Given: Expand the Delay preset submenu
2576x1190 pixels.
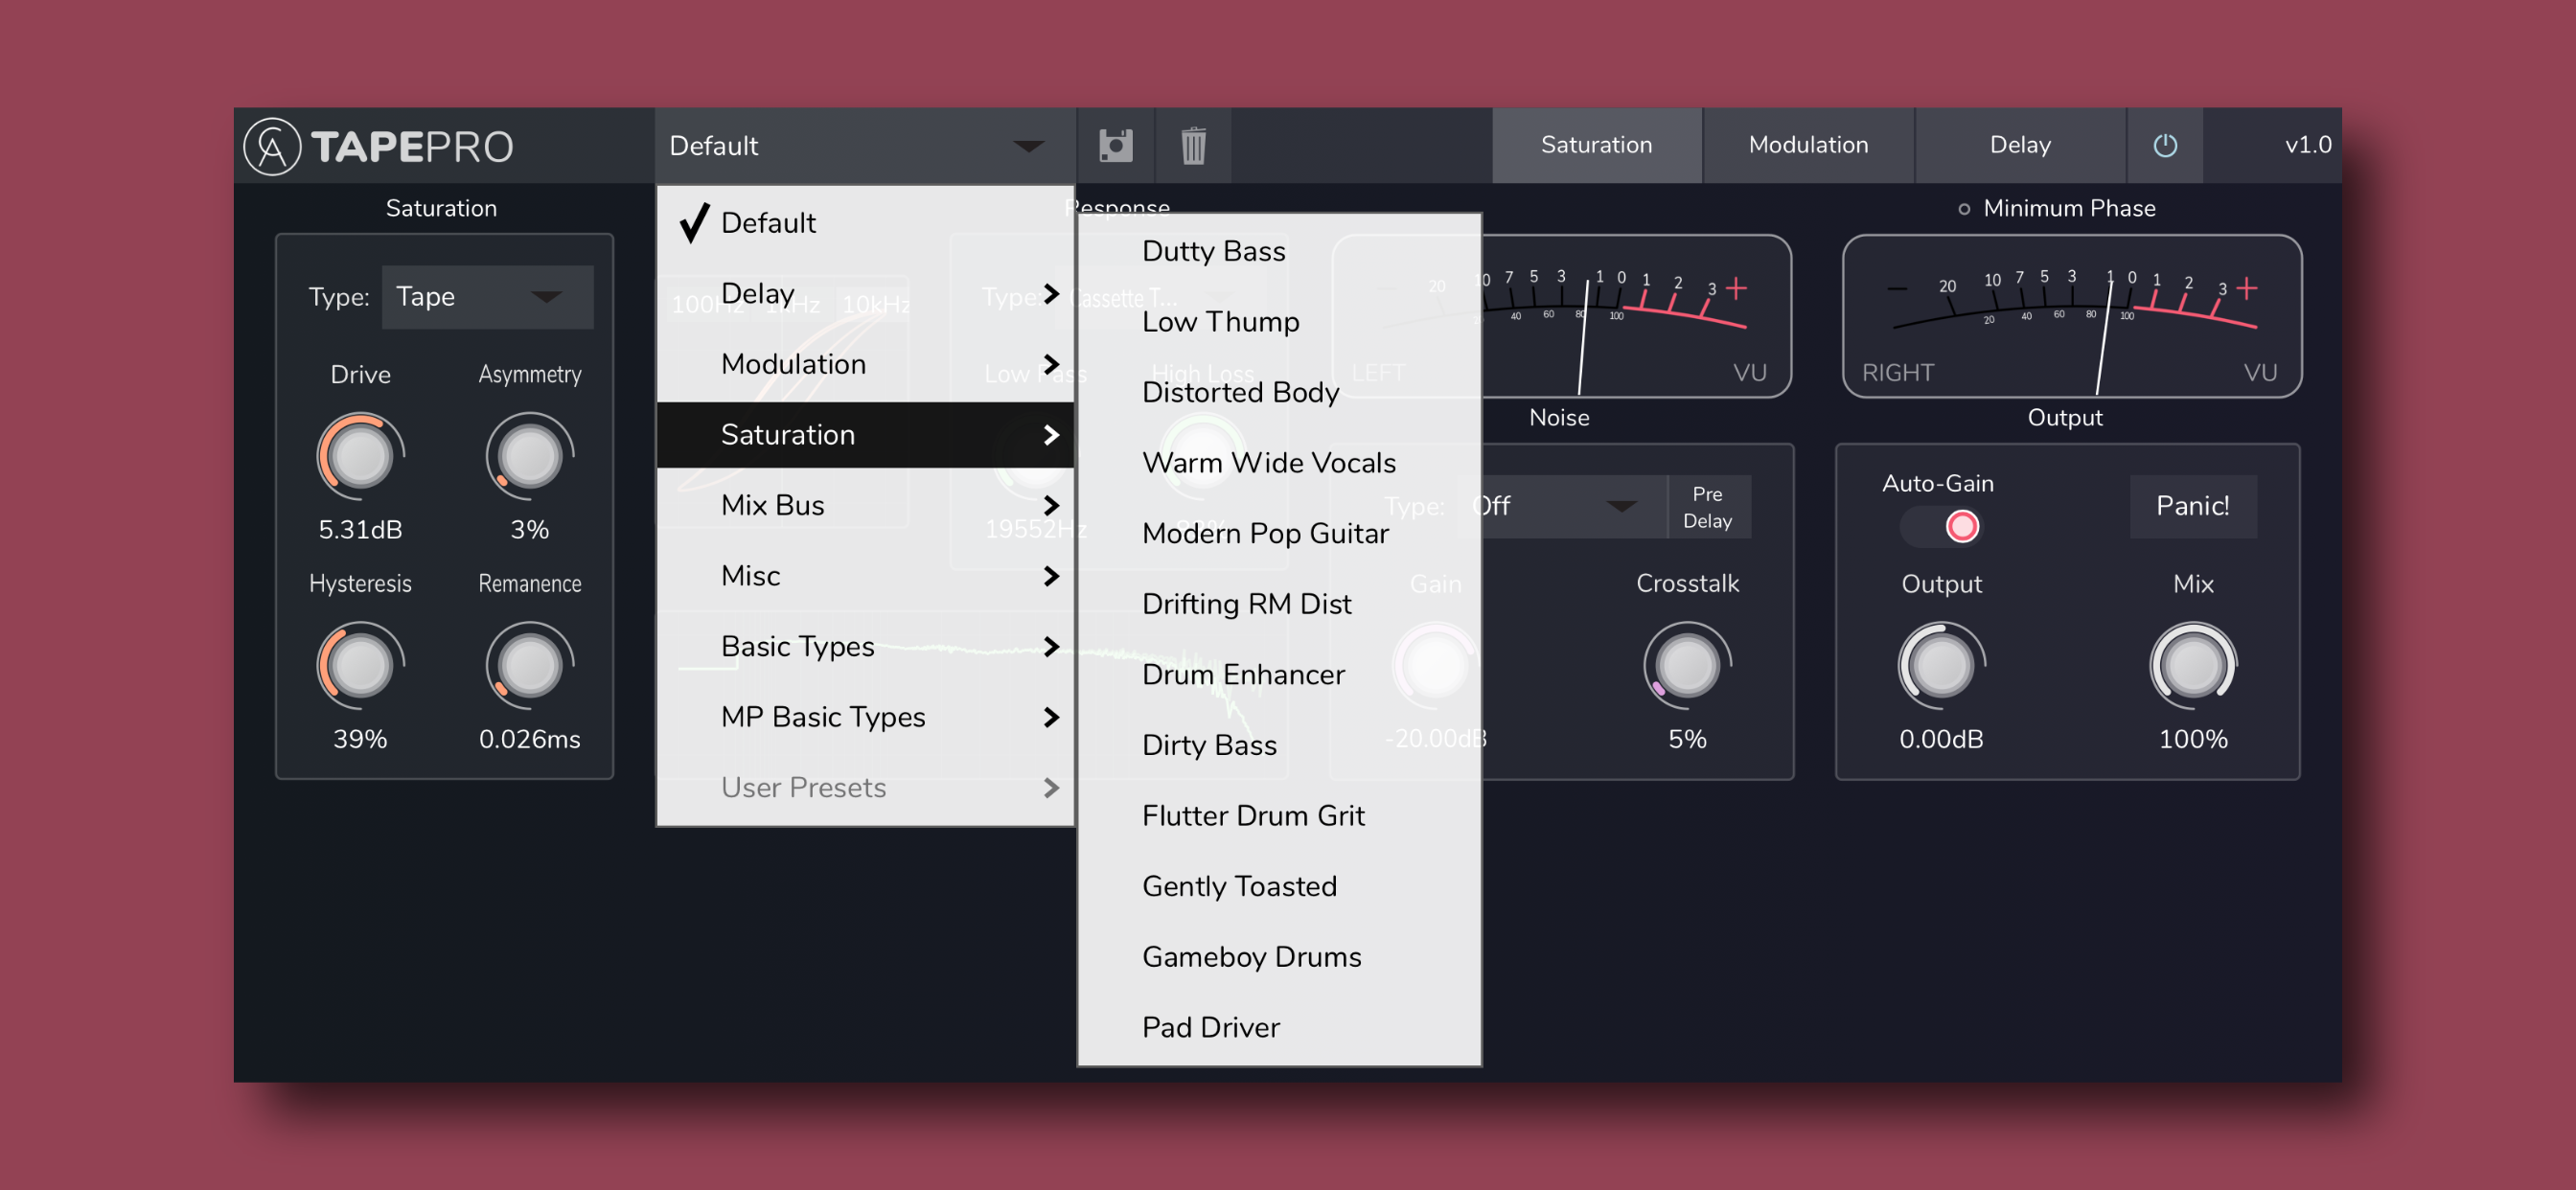Looking at the screenshot, I should (865, 294).
